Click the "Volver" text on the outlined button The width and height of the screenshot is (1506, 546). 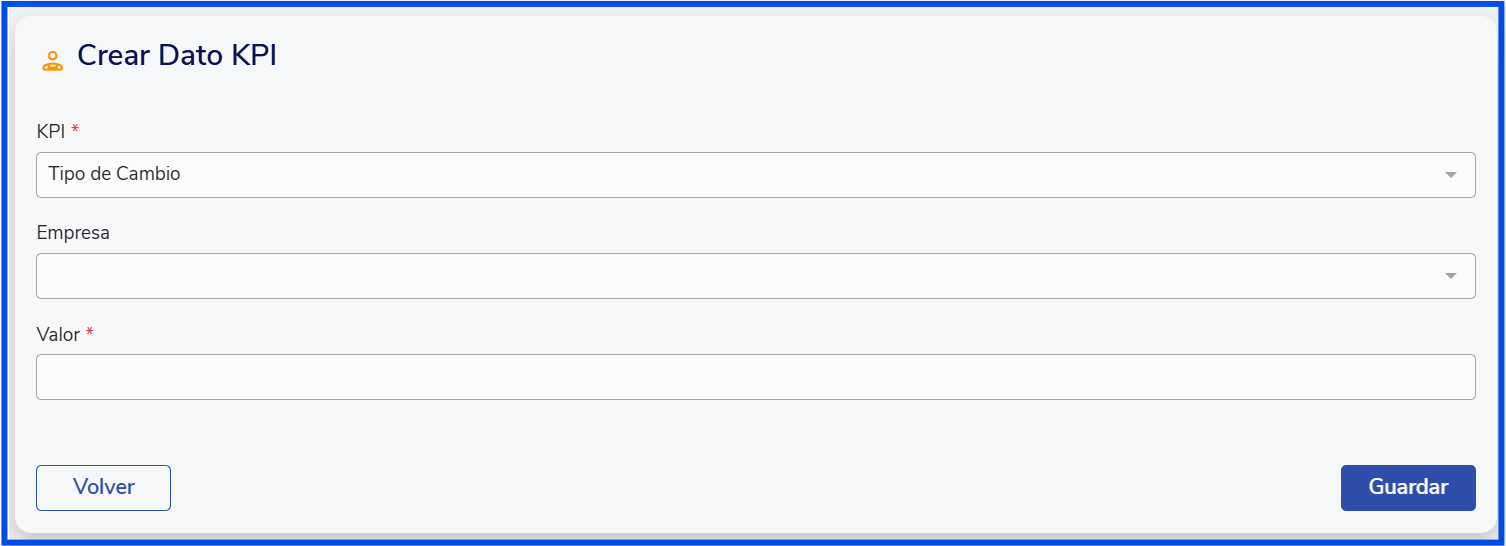click(104, 487)
